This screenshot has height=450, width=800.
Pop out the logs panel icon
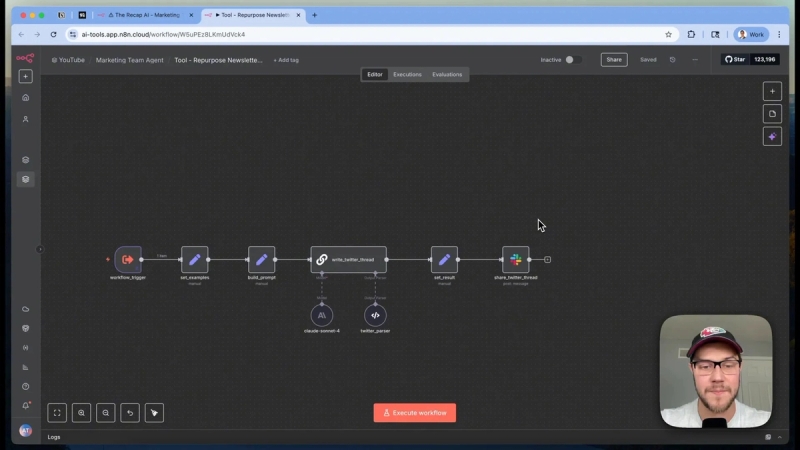(768, 437)
